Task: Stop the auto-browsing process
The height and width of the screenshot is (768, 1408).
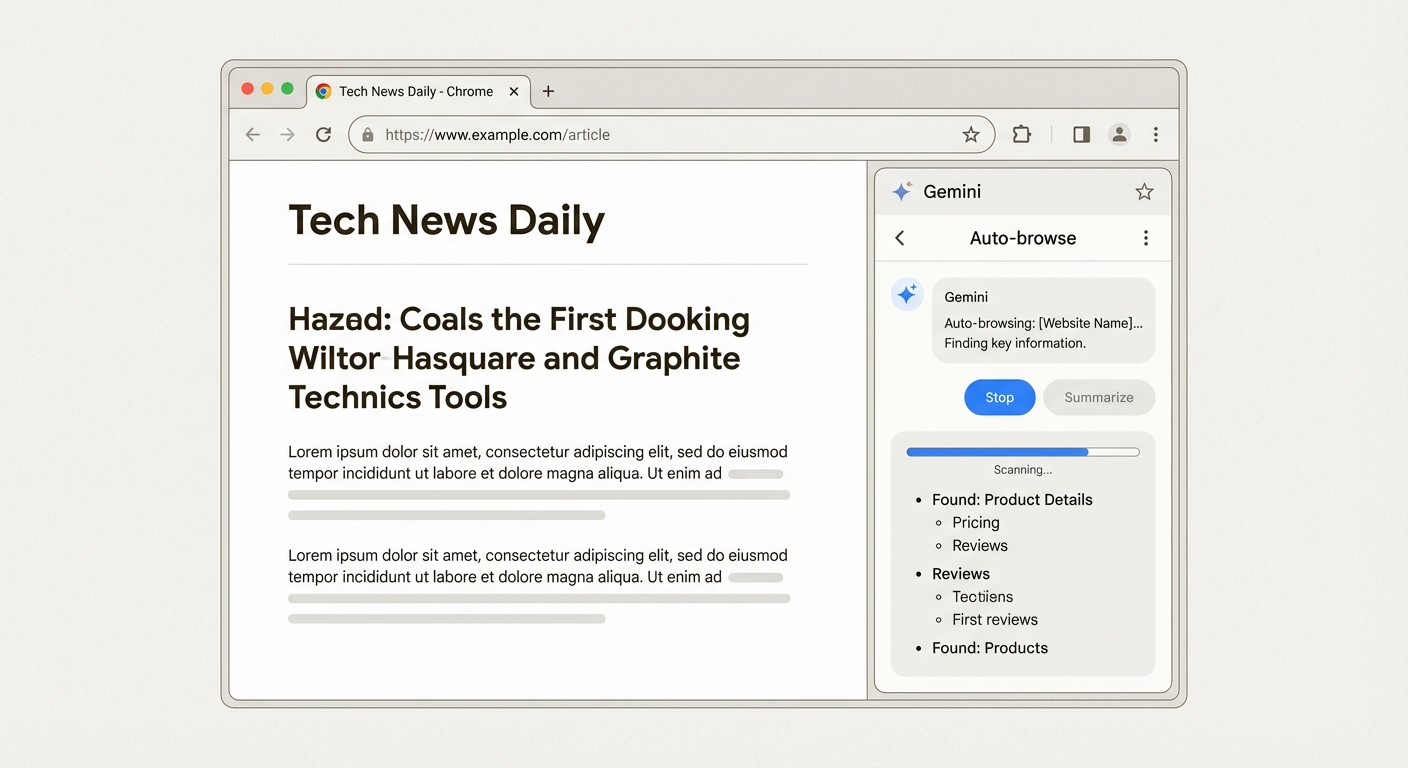Action: point(999,397)
